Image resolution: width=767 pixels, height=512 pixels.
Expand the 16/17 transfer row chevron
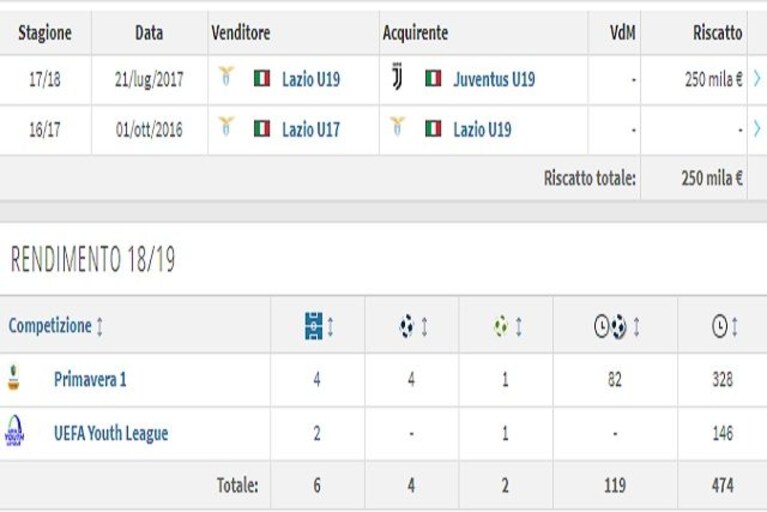pyautogui.click(x=757, y=129)
